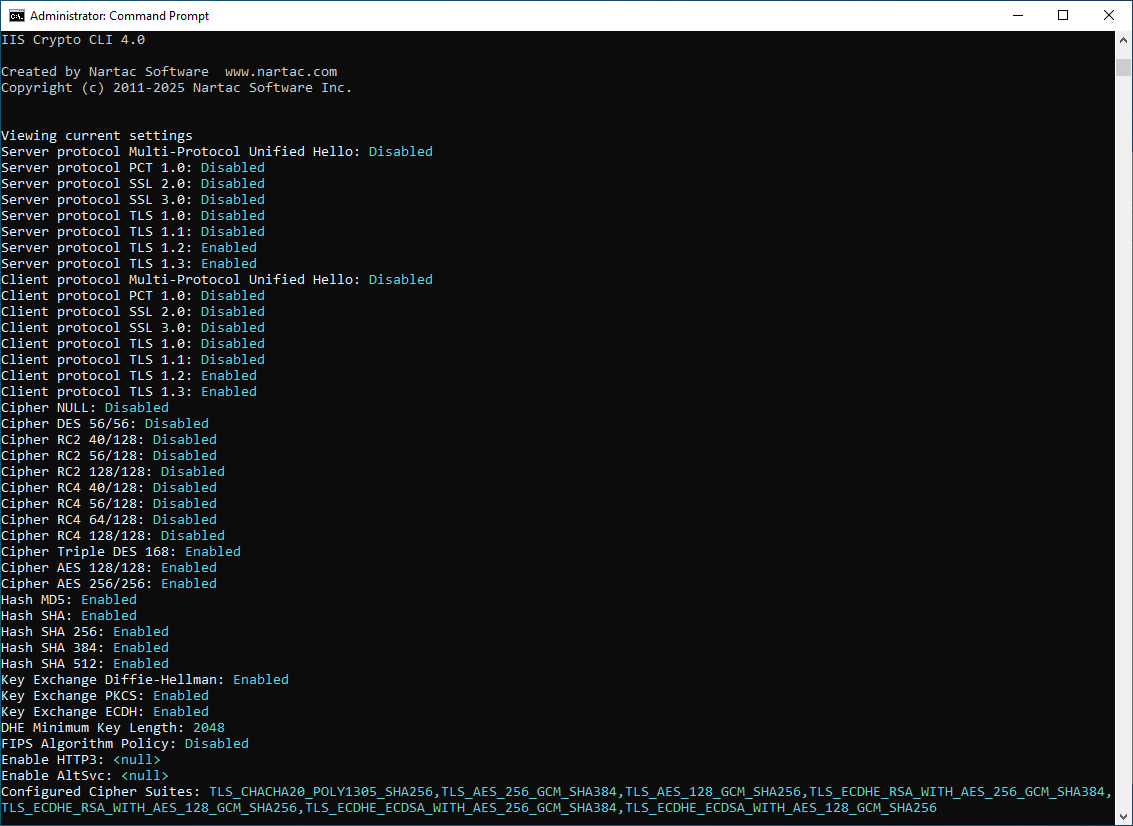
Task: Click the 'Cipher RC4 64/128' line
Action: tap(109, 520)
